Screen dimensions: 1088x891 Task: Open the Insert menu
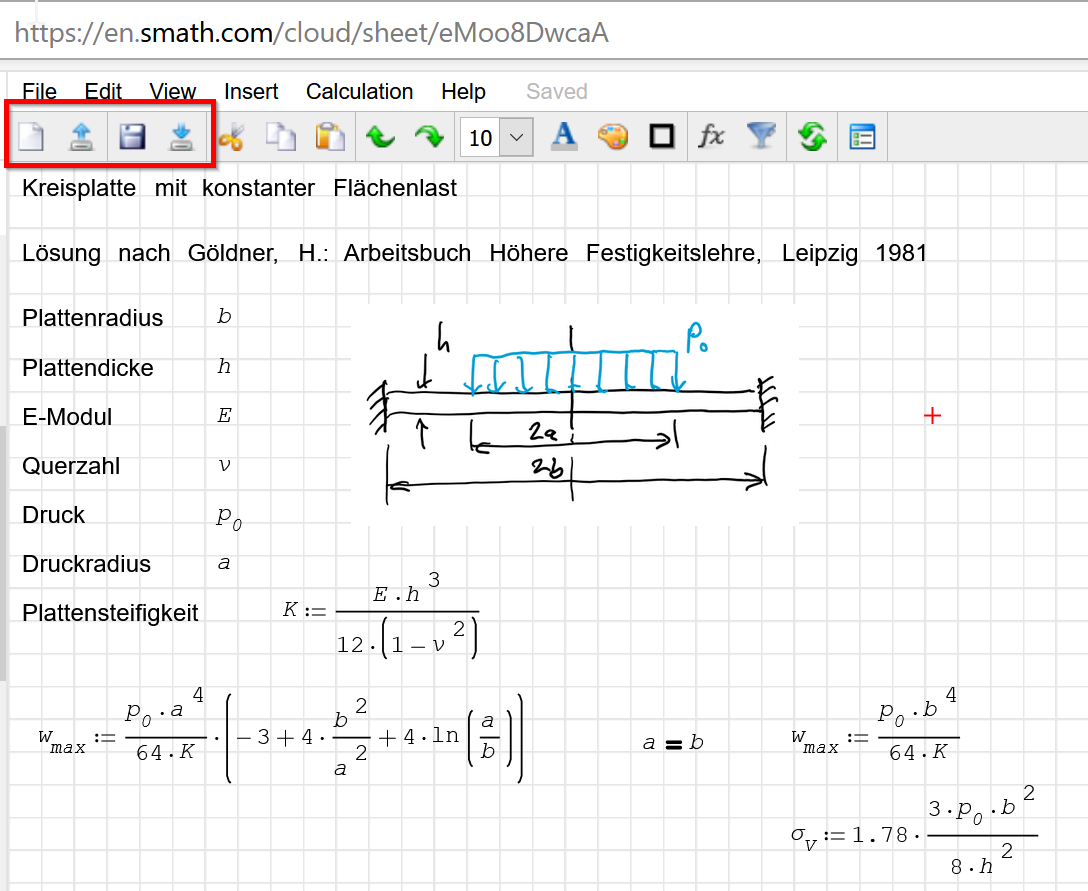pyautogui.click(x=251, y=91)
